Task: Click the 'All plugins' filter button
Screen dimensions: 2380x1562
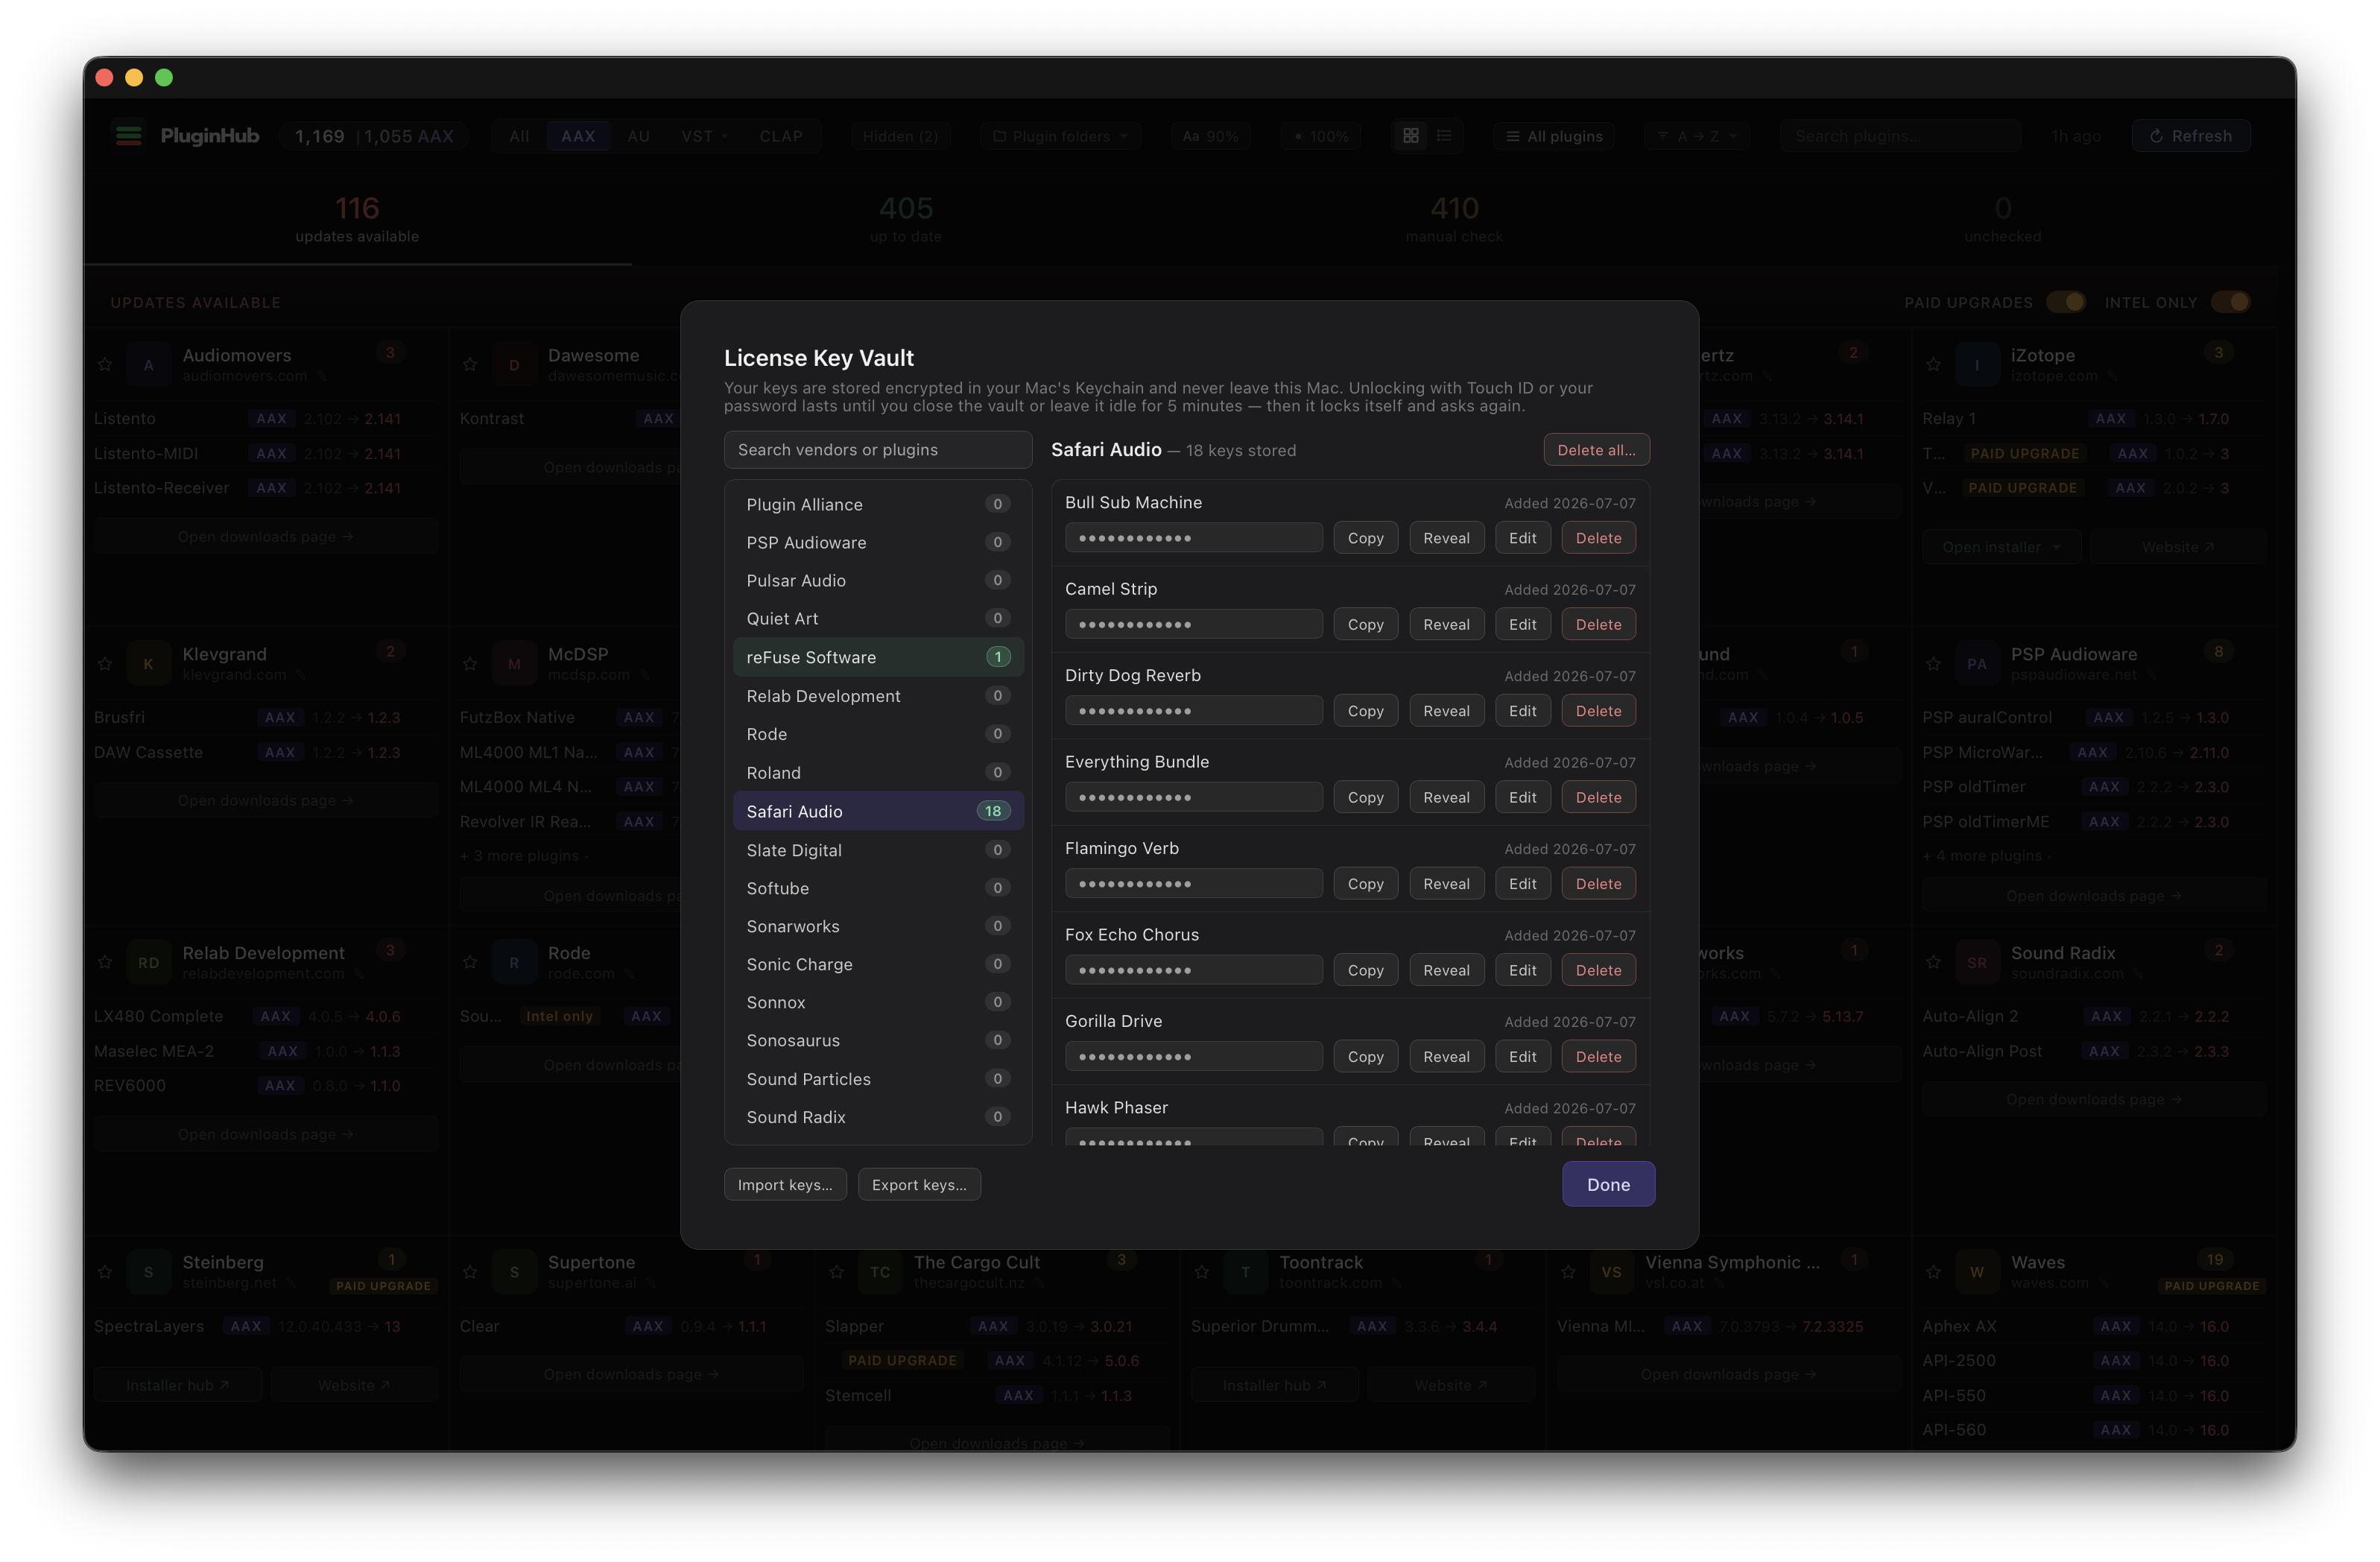Action: pos(1554,136)
